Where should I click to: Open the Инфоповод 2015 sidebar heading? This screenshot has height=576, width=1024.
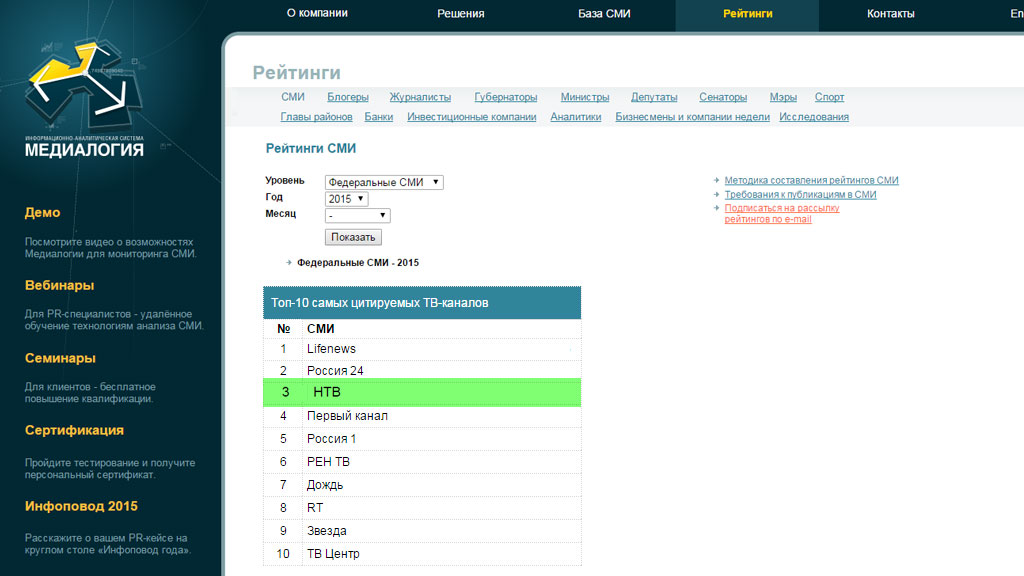point(81,506)
